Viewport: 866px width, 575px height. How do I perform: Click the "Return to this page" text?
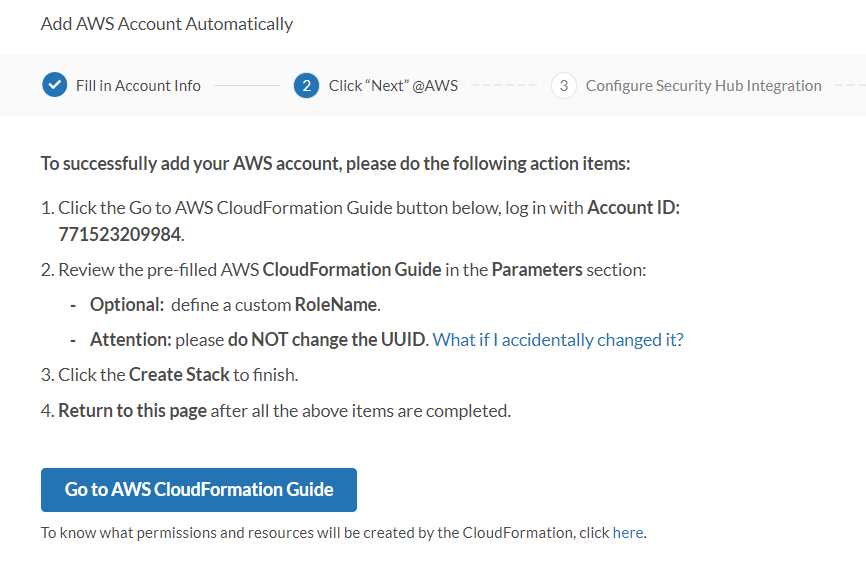coord(132,410)
